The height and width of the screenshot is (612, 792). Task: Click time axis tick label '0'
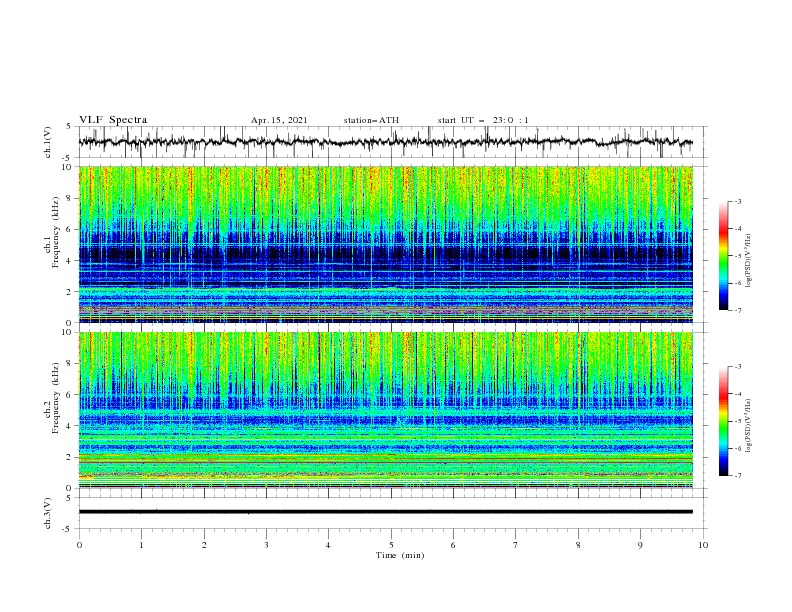79,545
